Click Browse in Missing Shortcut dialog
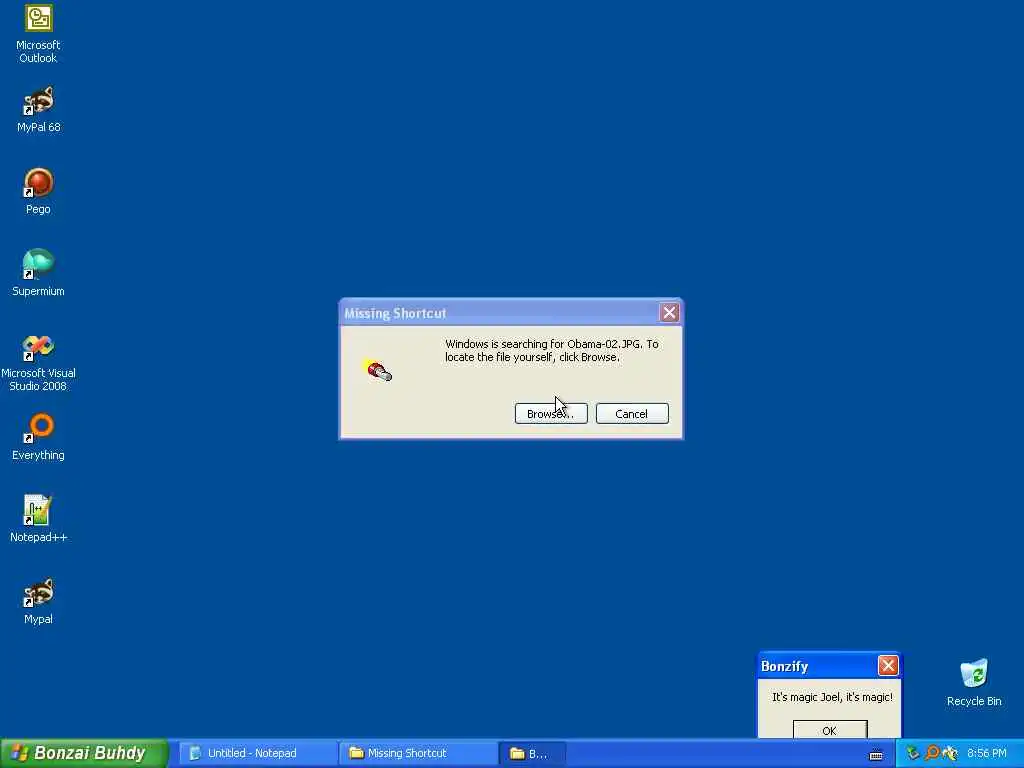Viewport: 1024px width, 768px height. tap(551, 413)
